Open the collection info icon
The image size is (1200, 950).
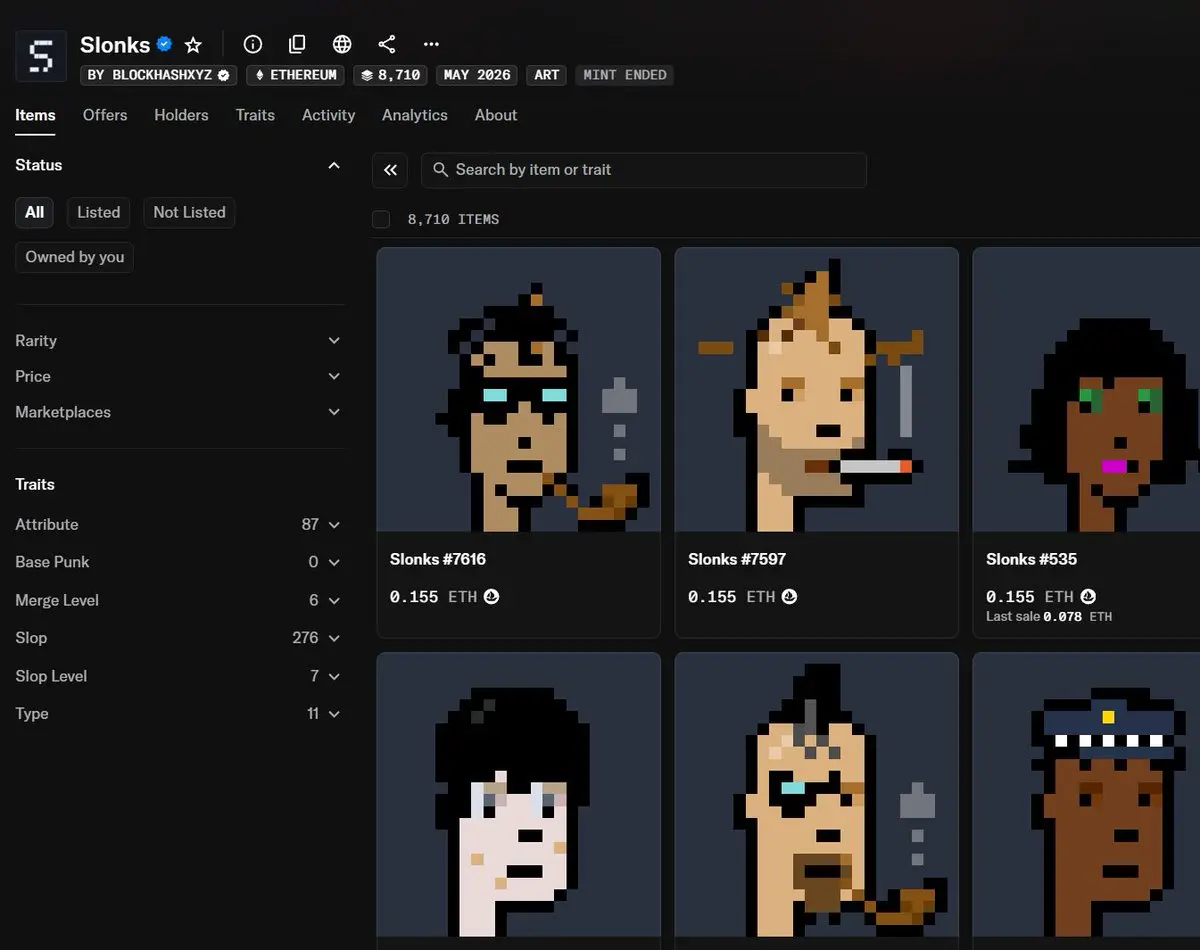pos(253,44)
